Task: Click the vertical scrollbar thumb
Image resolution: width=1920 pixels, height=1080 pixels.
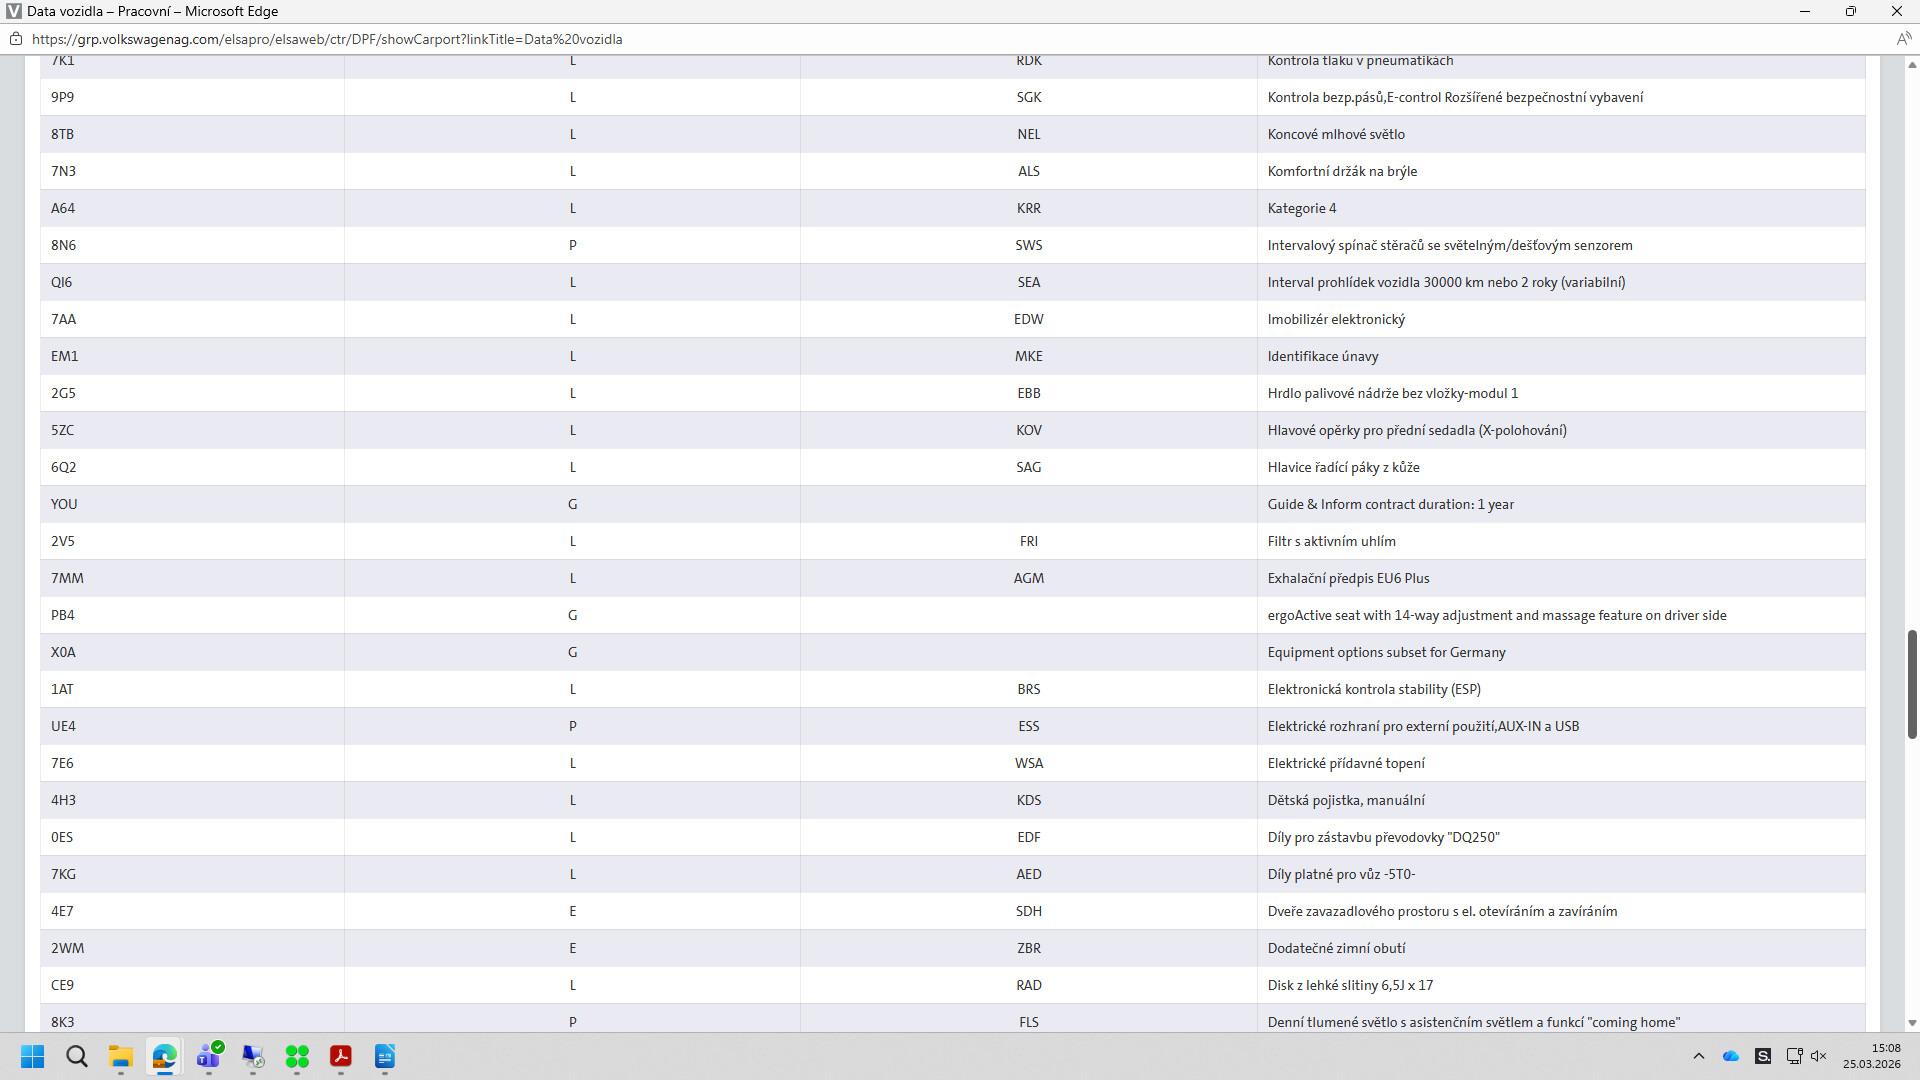Action: 1912,684
